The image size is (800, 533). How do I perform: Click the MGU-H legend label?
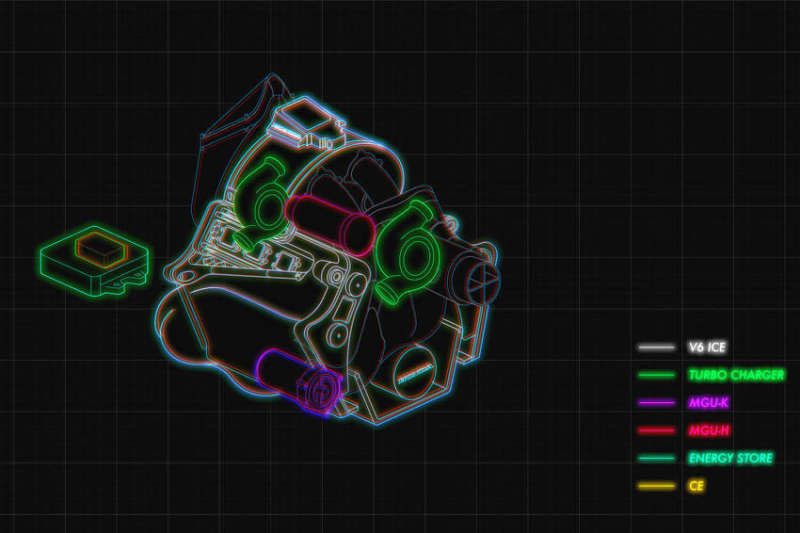709,430
